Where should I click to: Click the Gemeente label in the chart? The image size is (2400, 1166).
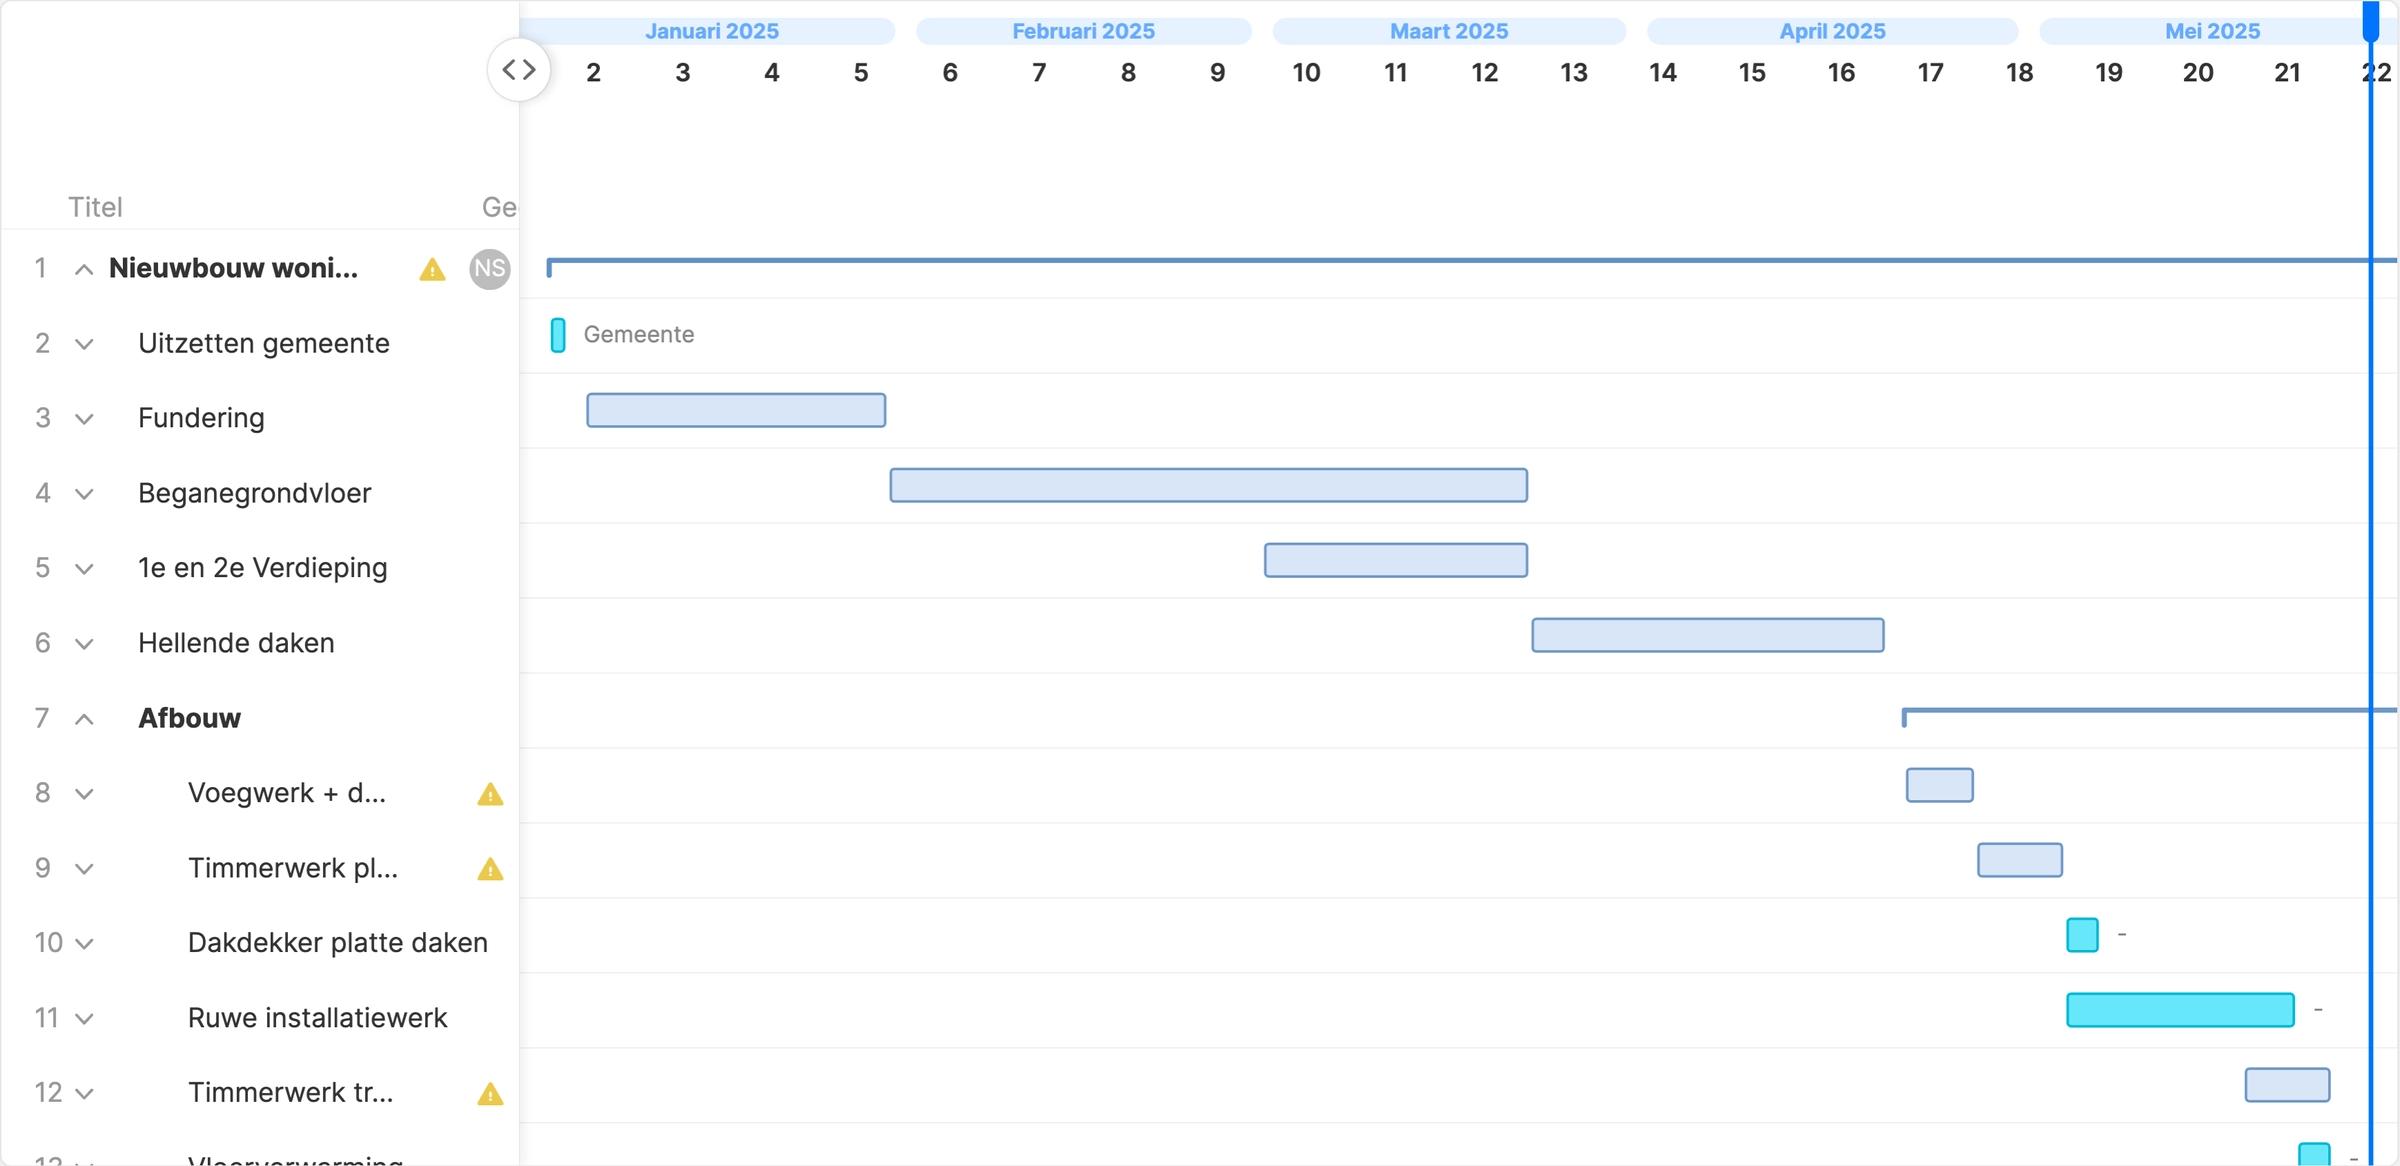tap(639, 334)
